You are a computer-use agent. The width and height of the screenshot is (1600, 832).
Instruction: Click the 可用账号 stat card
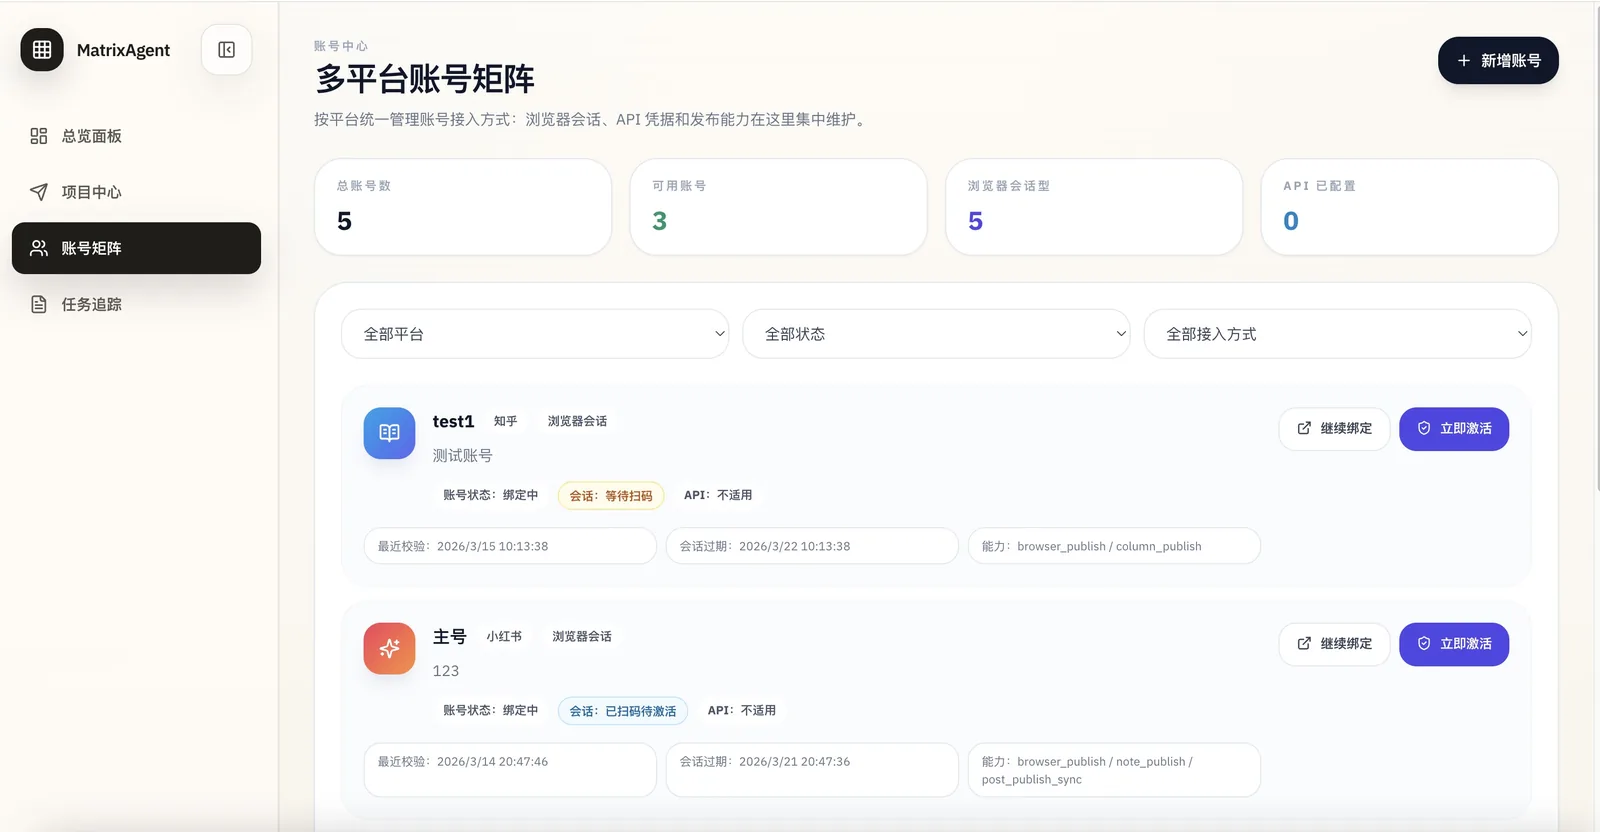pyautogui.click(x=778, y=207)
